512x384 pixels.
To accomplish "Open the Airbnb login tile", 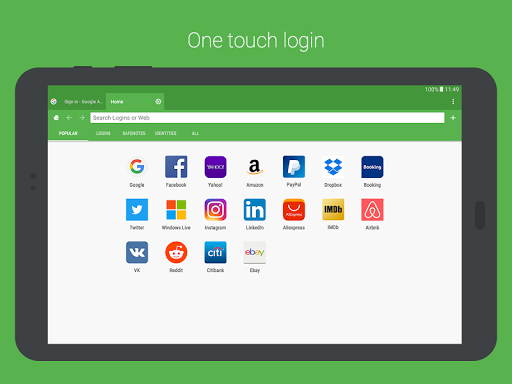I will coord(372,210).
